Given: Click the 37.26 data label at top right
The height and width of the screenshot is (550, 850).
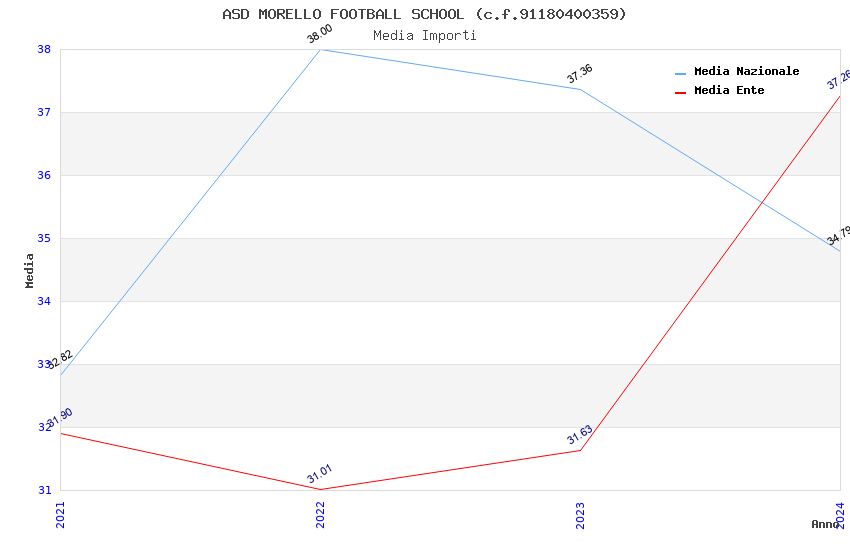Looking at the screenshot, I should click(838, 80).
